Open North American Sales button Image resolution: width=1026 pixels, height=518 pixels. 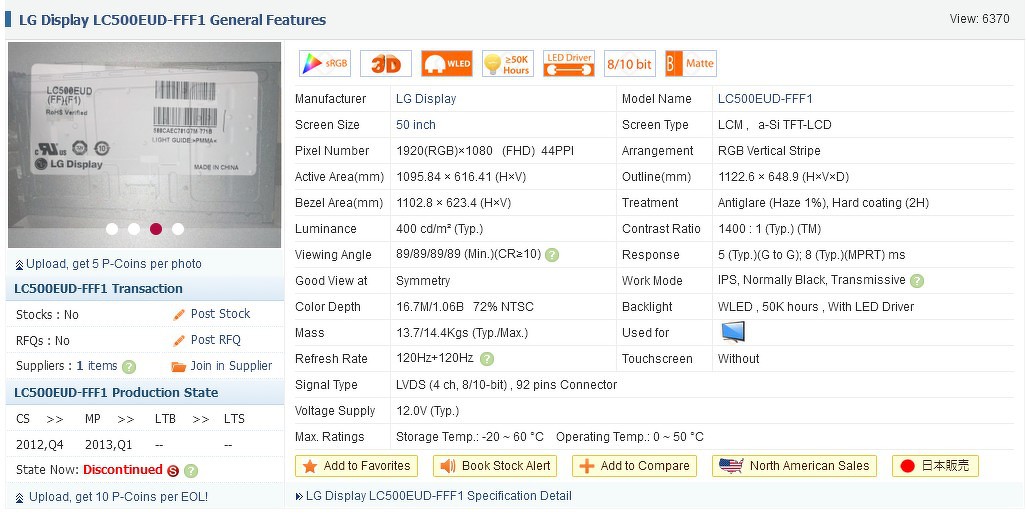point(794,466)
